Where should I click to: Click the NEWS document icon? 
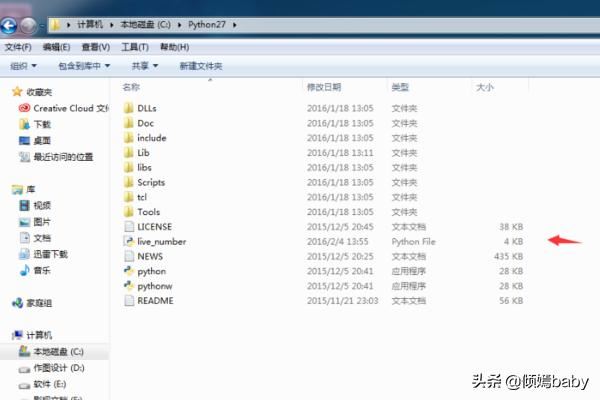point(129,256)
